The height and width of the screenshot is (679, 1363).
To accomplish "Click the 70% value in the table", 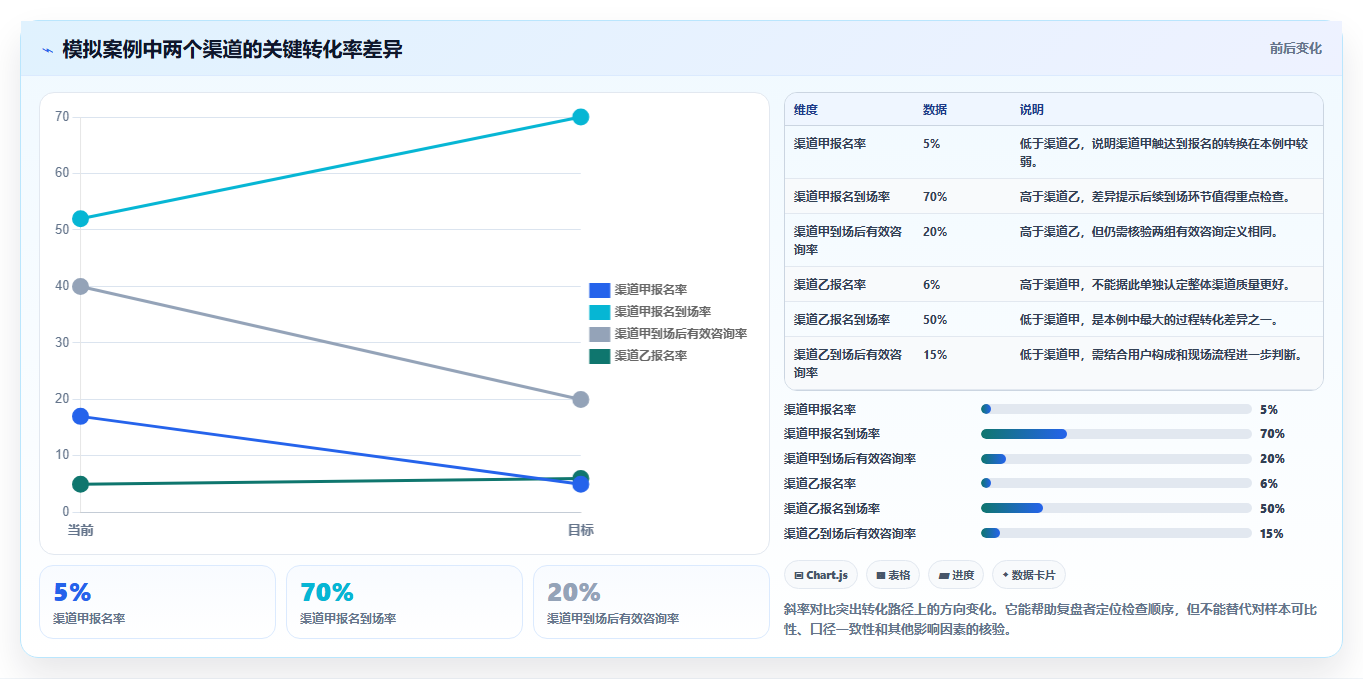I will pos(935,197).
